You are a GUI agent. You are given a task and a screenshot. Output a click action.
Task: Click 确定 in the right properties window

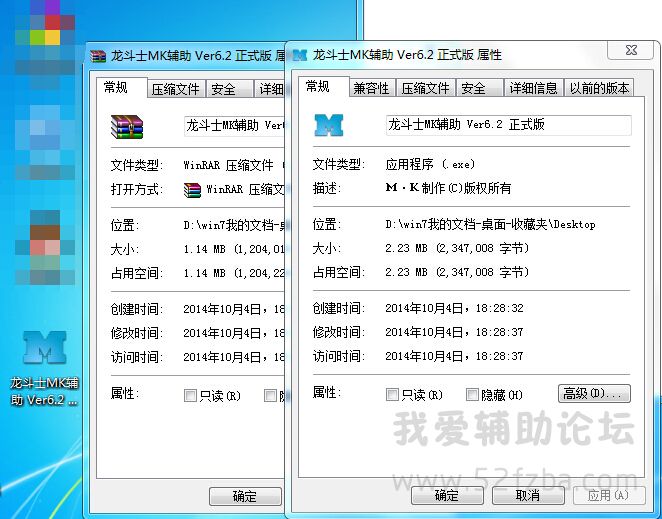point(447,495)
